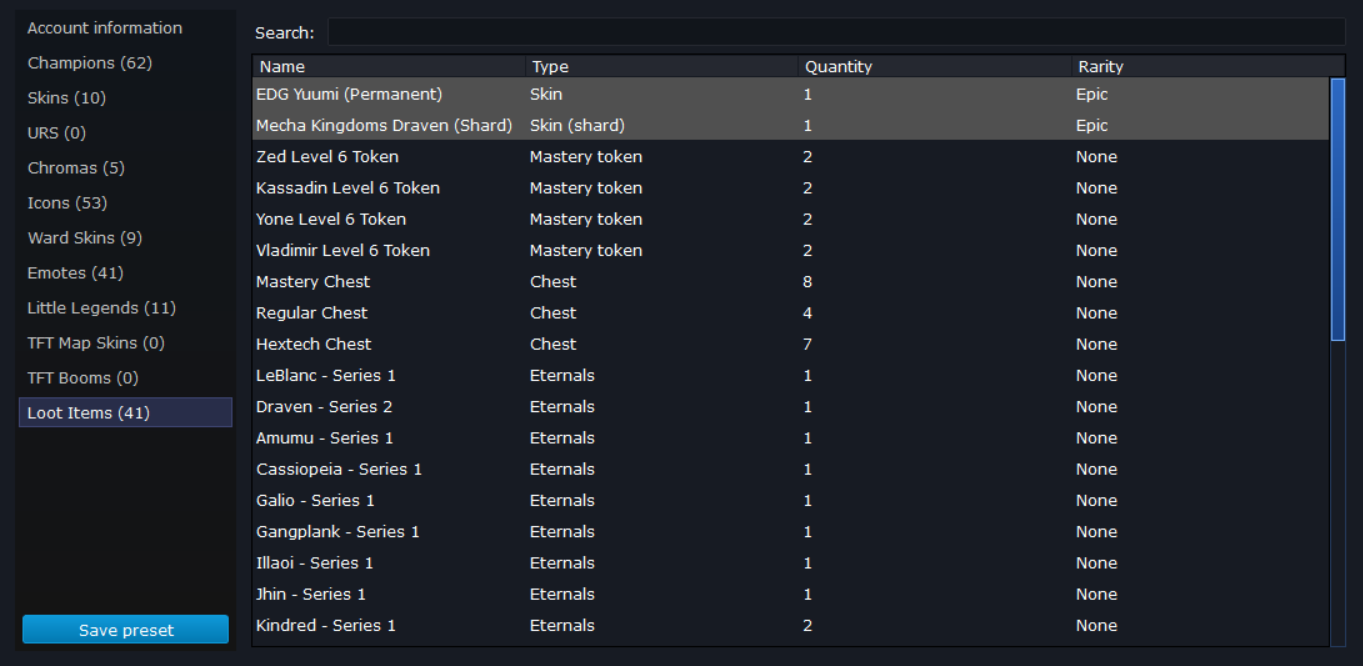
Task: Select Kassadin Level 6 Token row
Action: [791, 188]
